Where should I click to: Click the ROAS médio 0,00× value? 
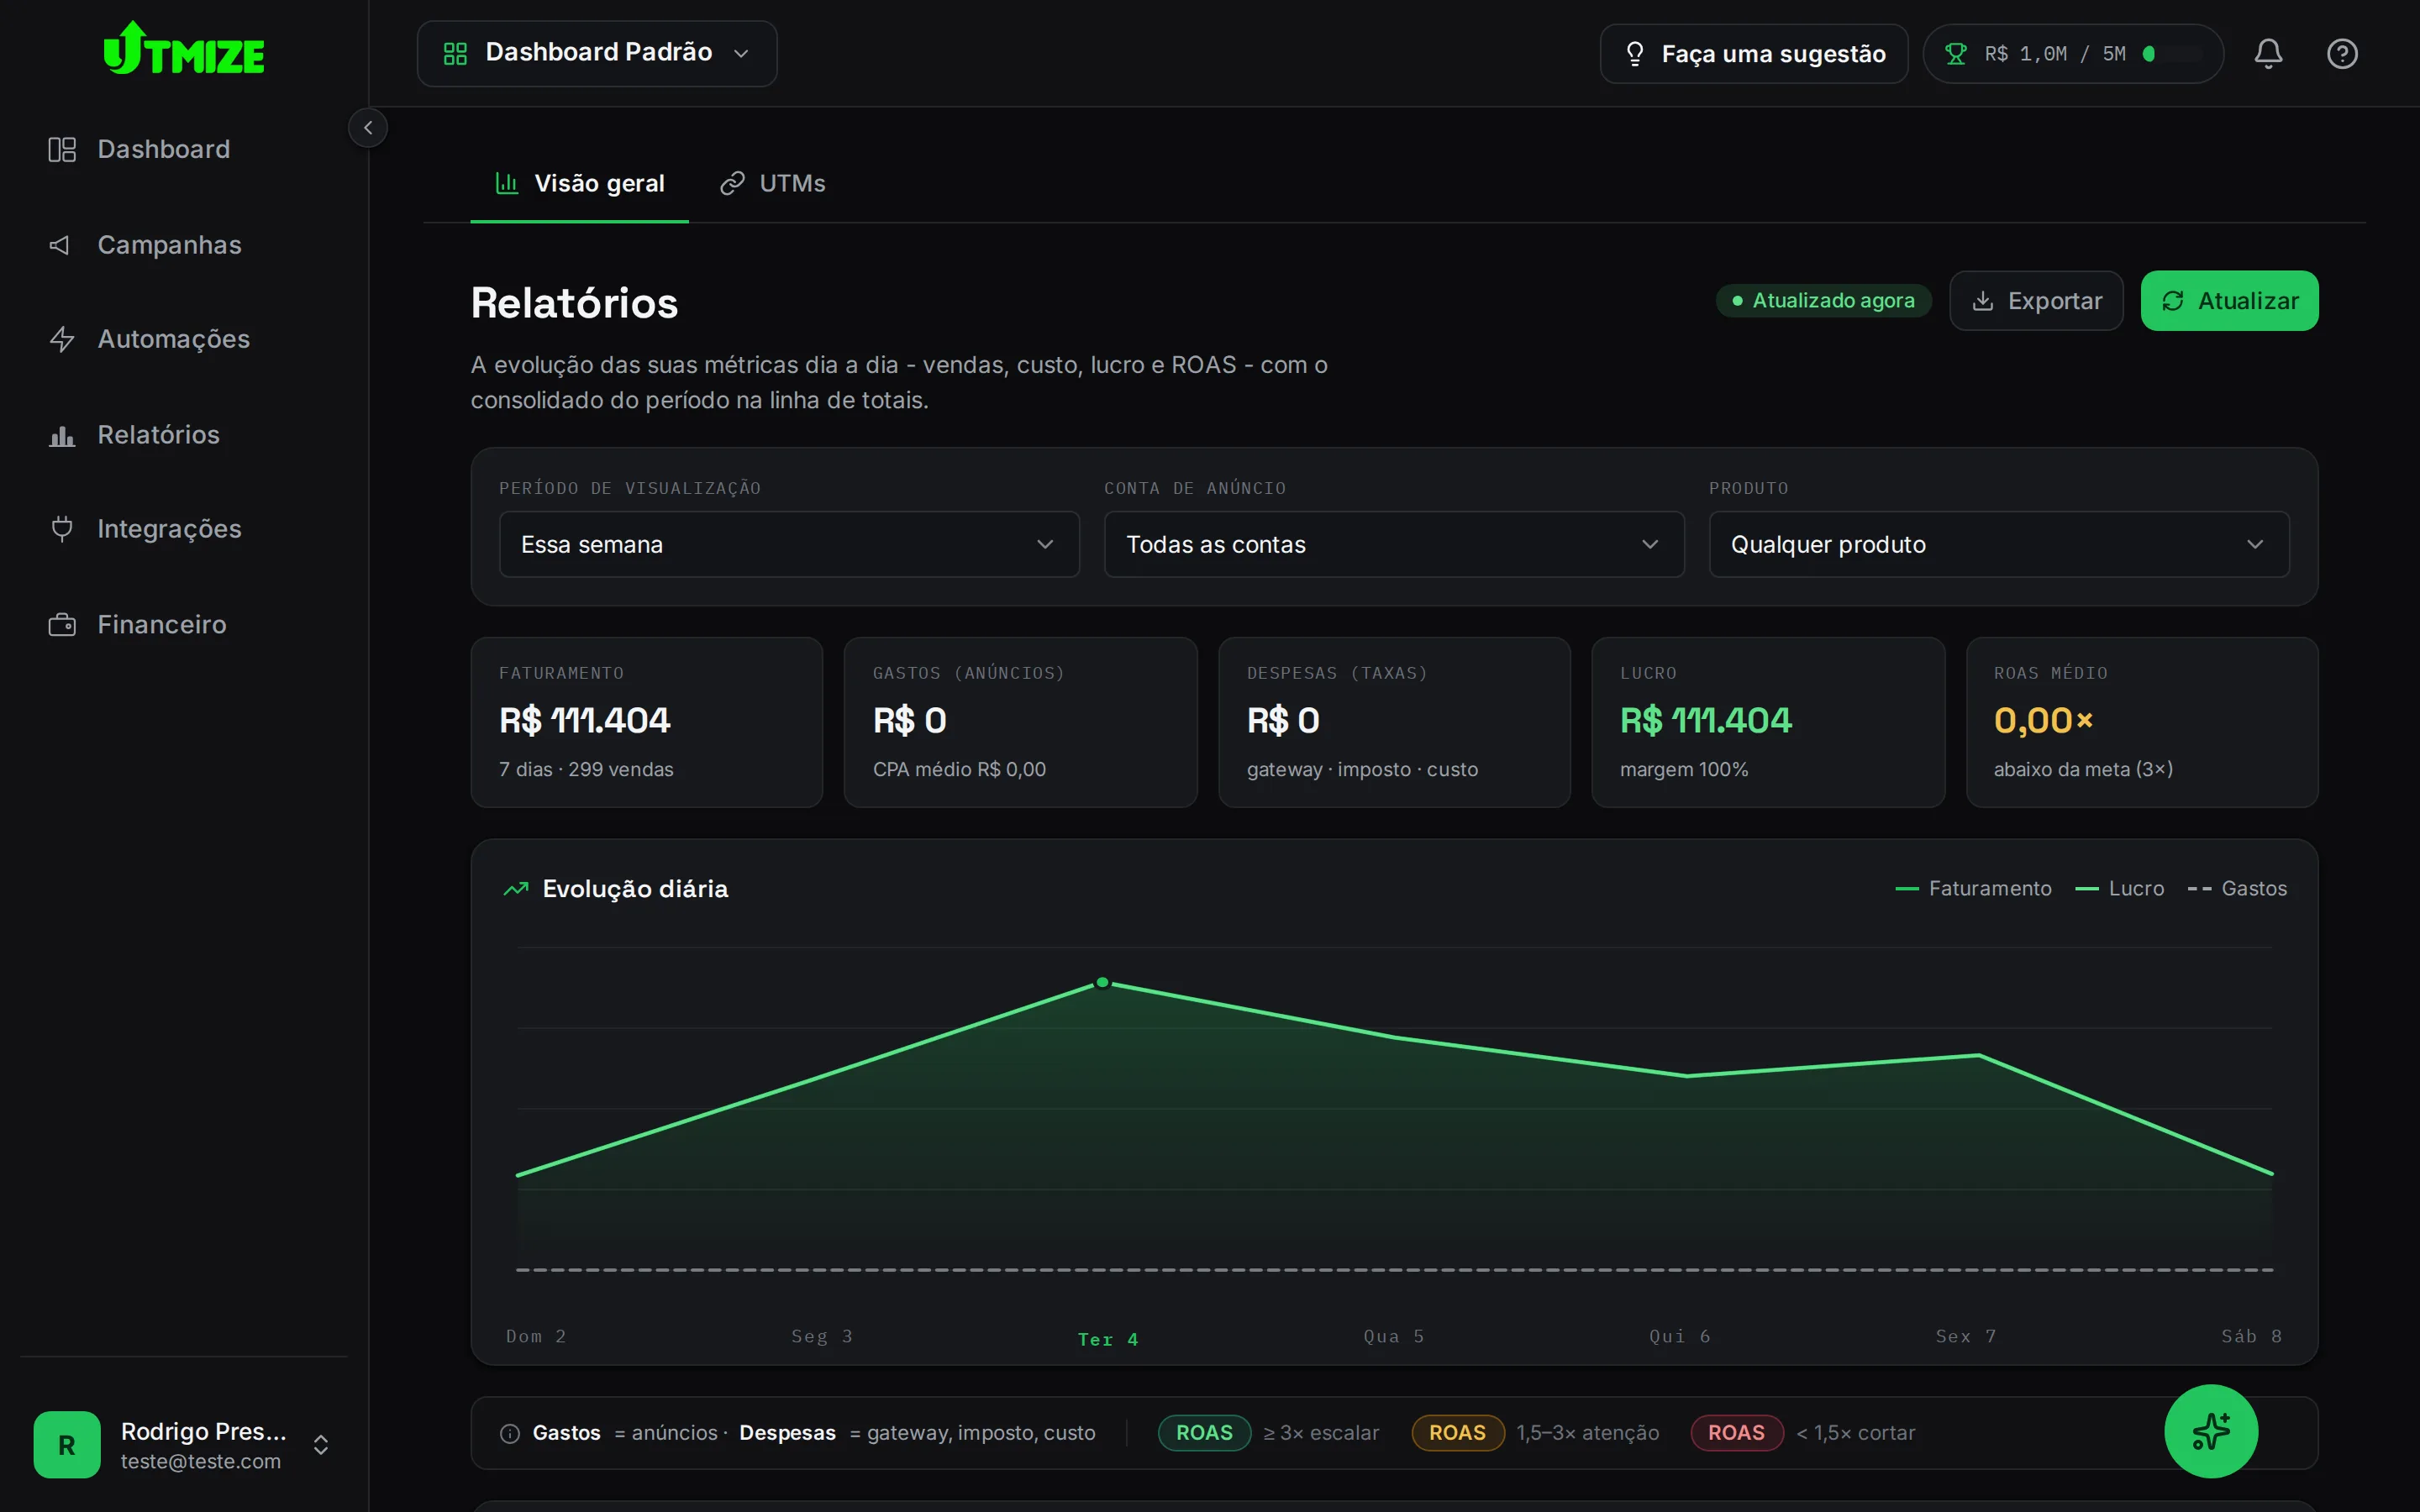tap(2043, 721)
